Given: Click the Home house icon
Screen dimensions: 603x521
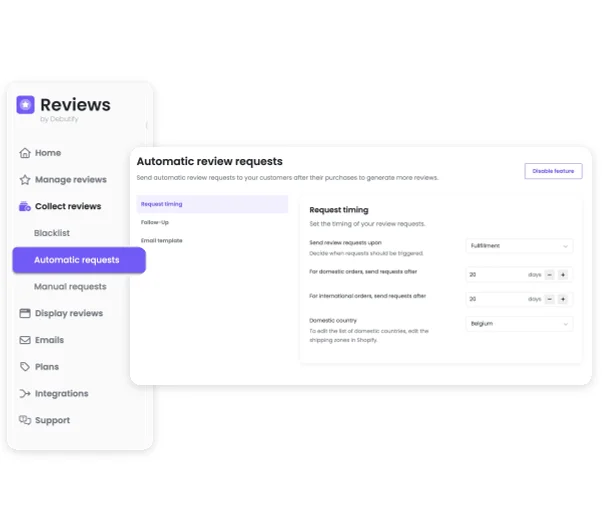Looking at the screenshot, I should click(25, 153).
